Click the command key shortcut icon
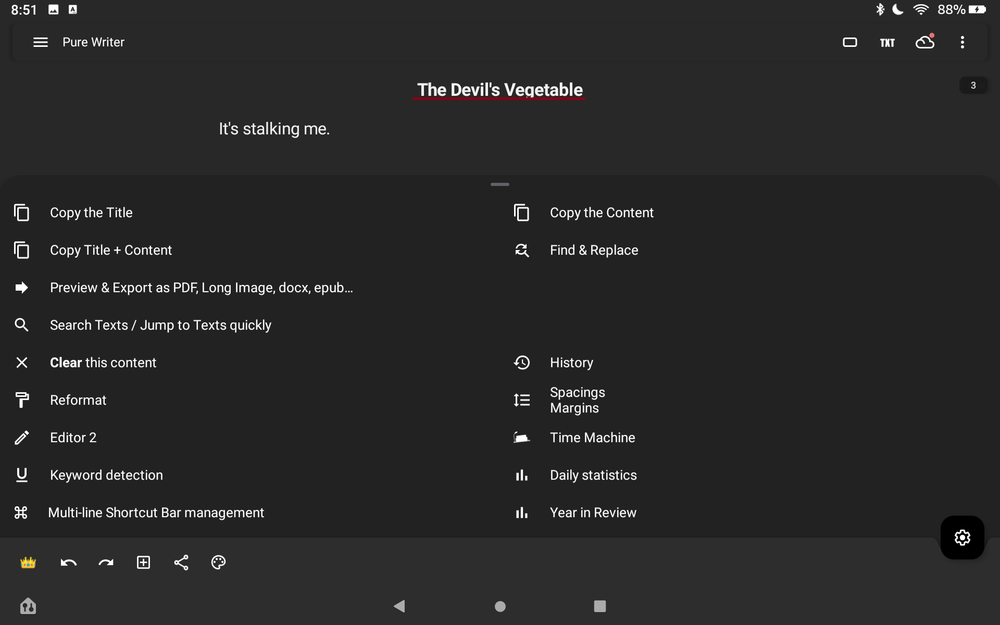 coord(21,513)
